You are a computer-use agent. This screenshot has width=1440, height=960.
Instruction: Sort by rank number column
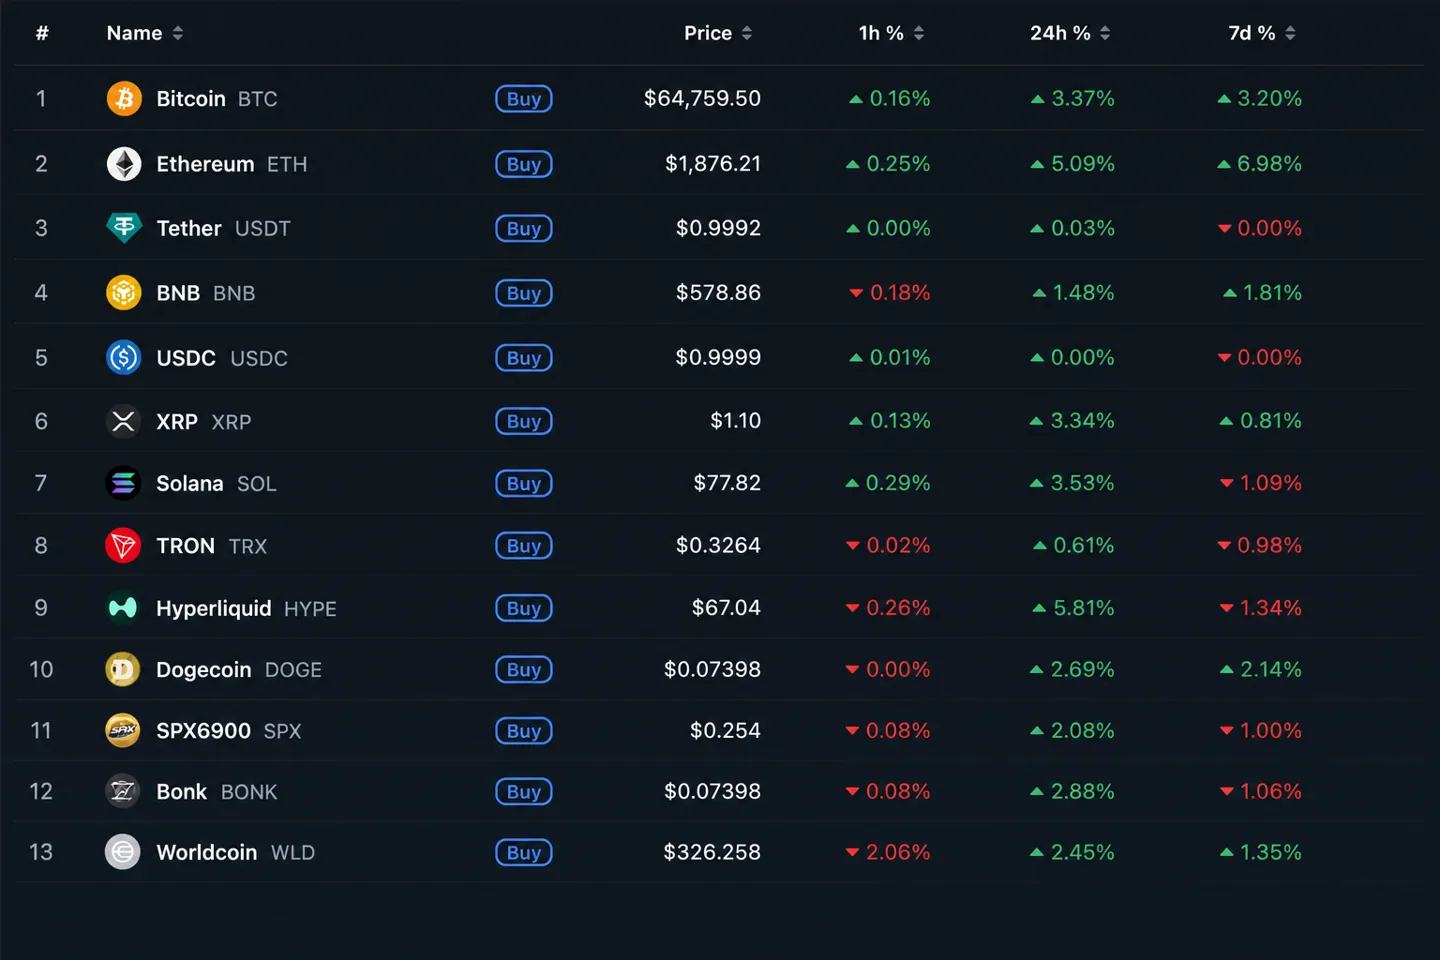tap(42, 33)
